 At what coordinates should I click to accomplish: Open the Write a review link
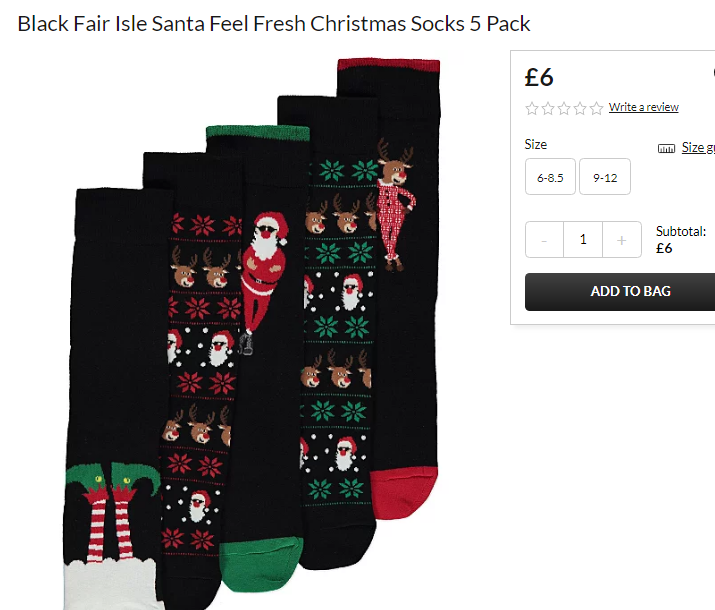pyautogui.click(x=643, y=107)
